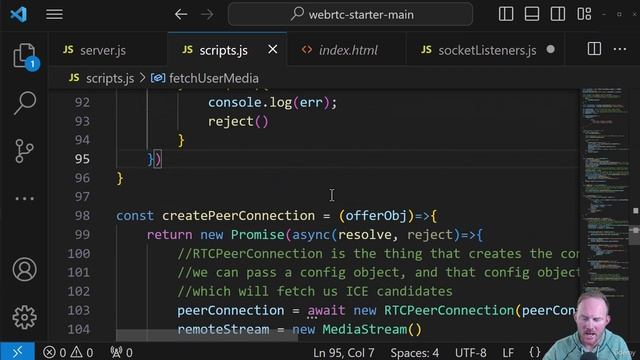Click line number 95 in the gutter

click(82, 159)
